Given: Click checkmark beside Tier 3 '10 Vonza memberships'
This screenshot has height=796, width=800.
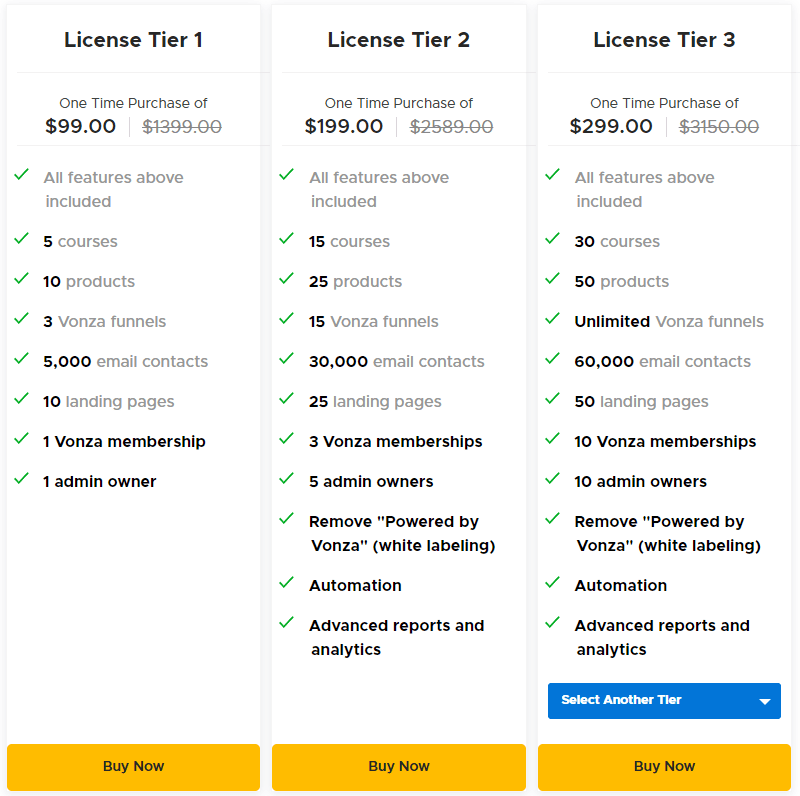Looking at the screenshot, I should tap(552, 439).
